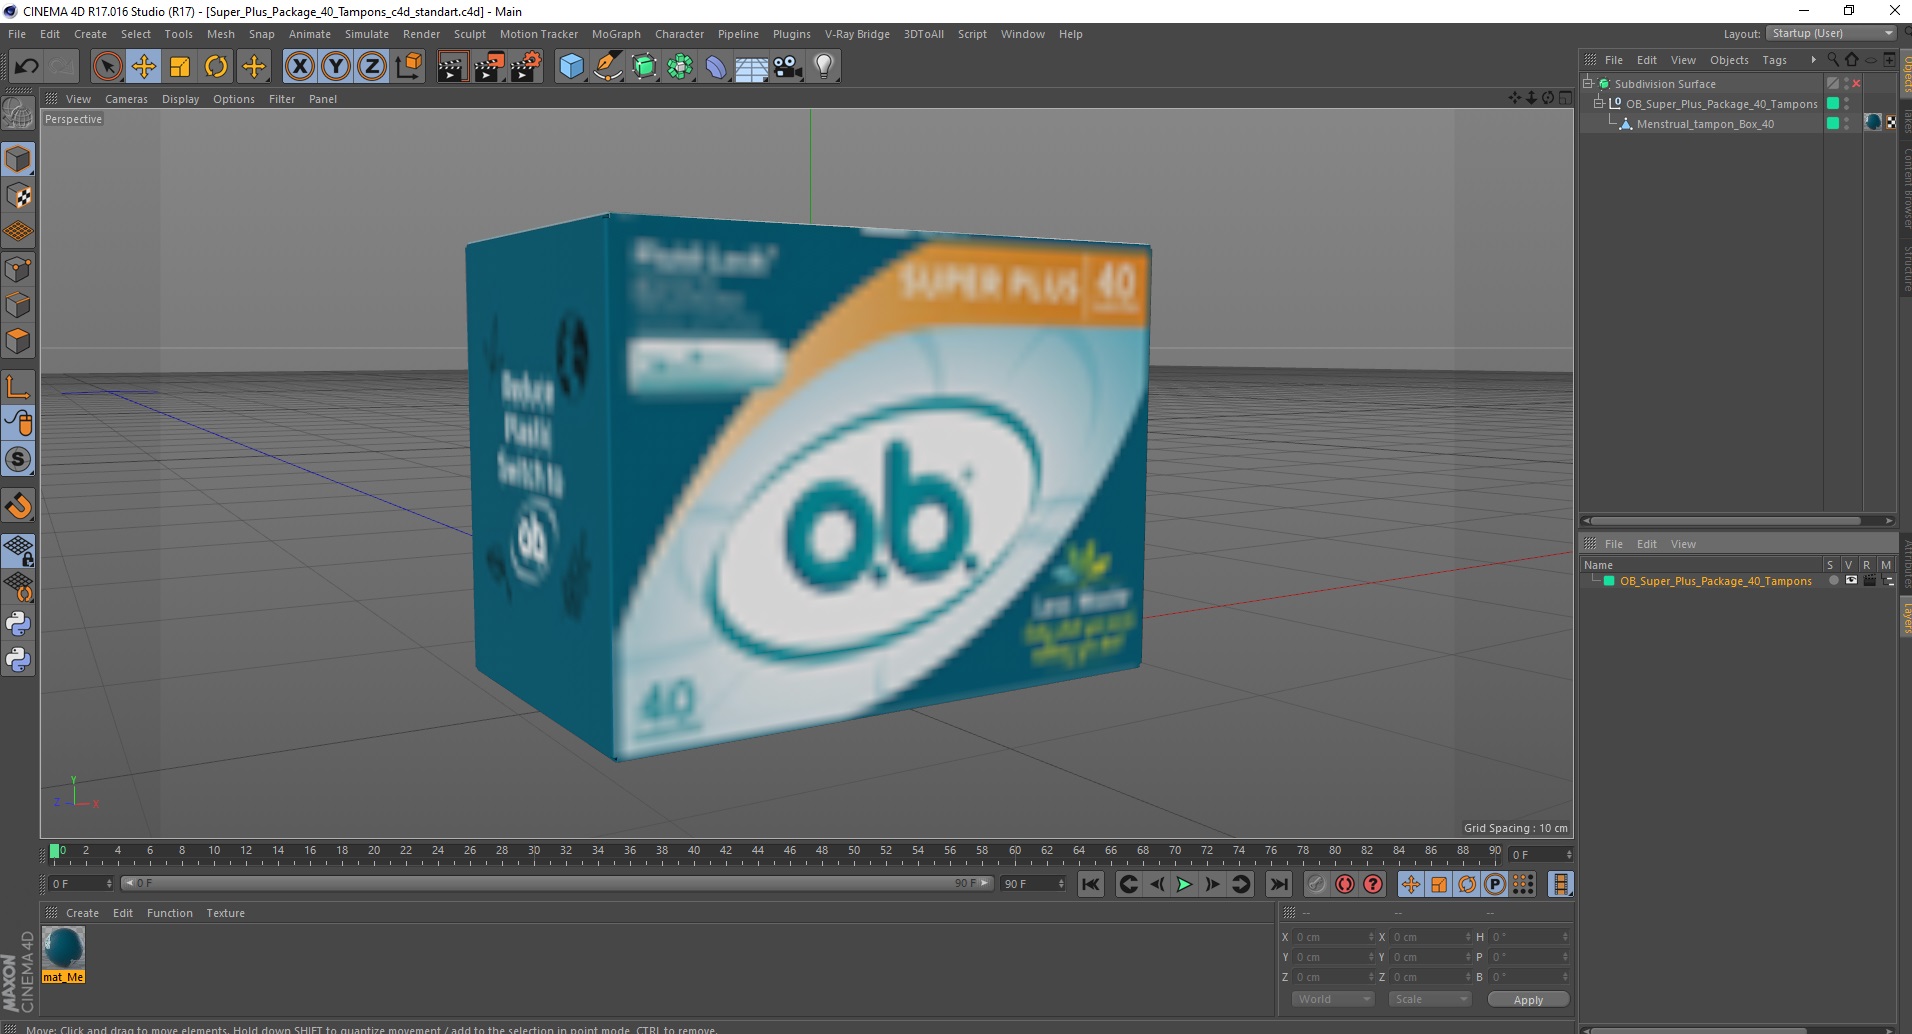
Task: Go to end of animation
Action: pos(1279,884)
